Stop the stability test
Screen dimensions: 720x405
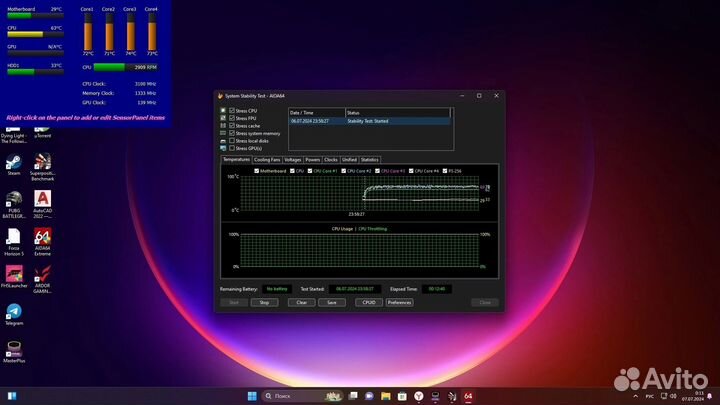pos(264,303)
